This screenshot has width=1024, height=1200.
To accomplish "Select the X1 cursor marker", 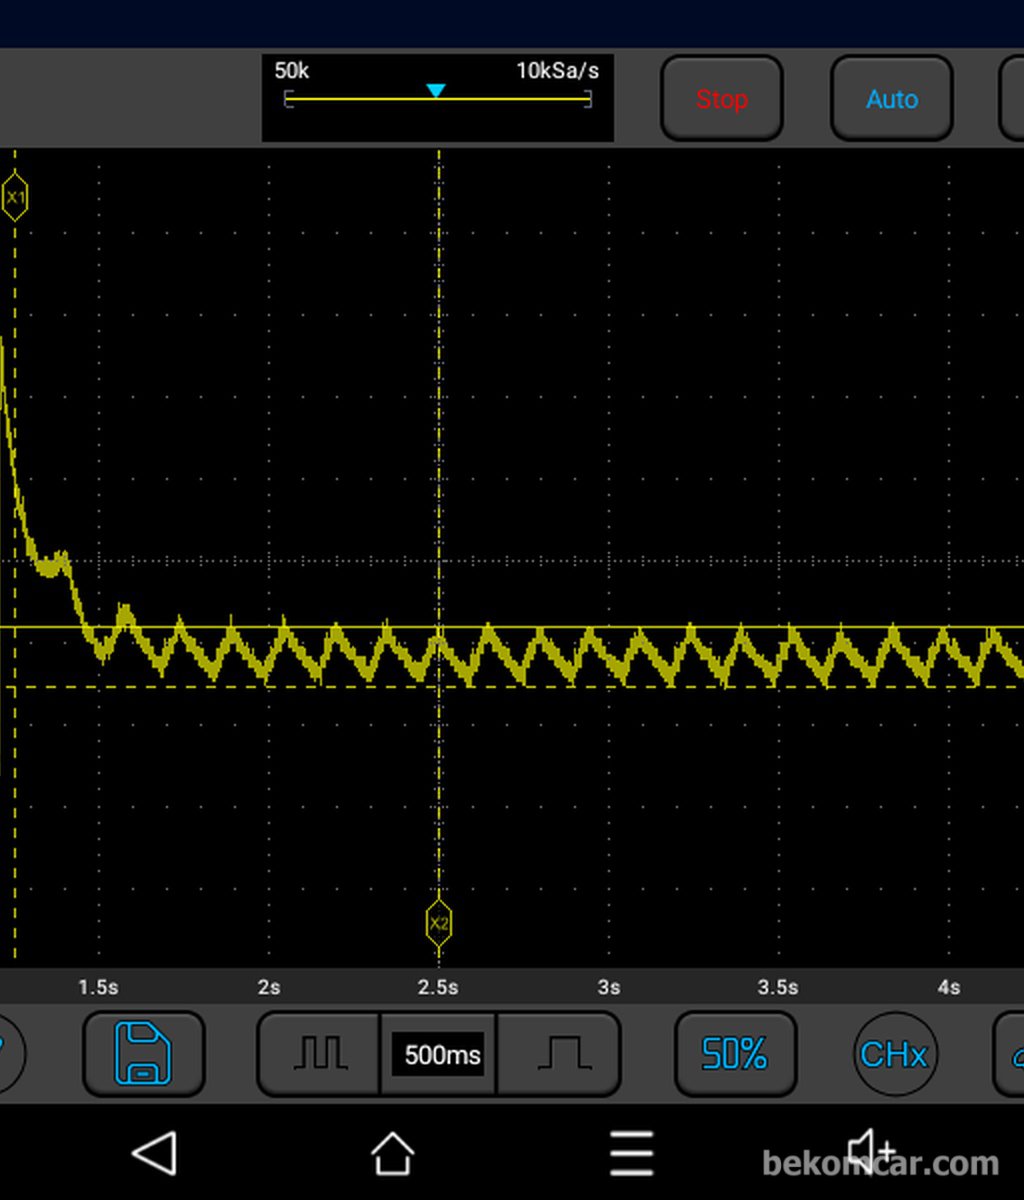I will tap(15, 198).
